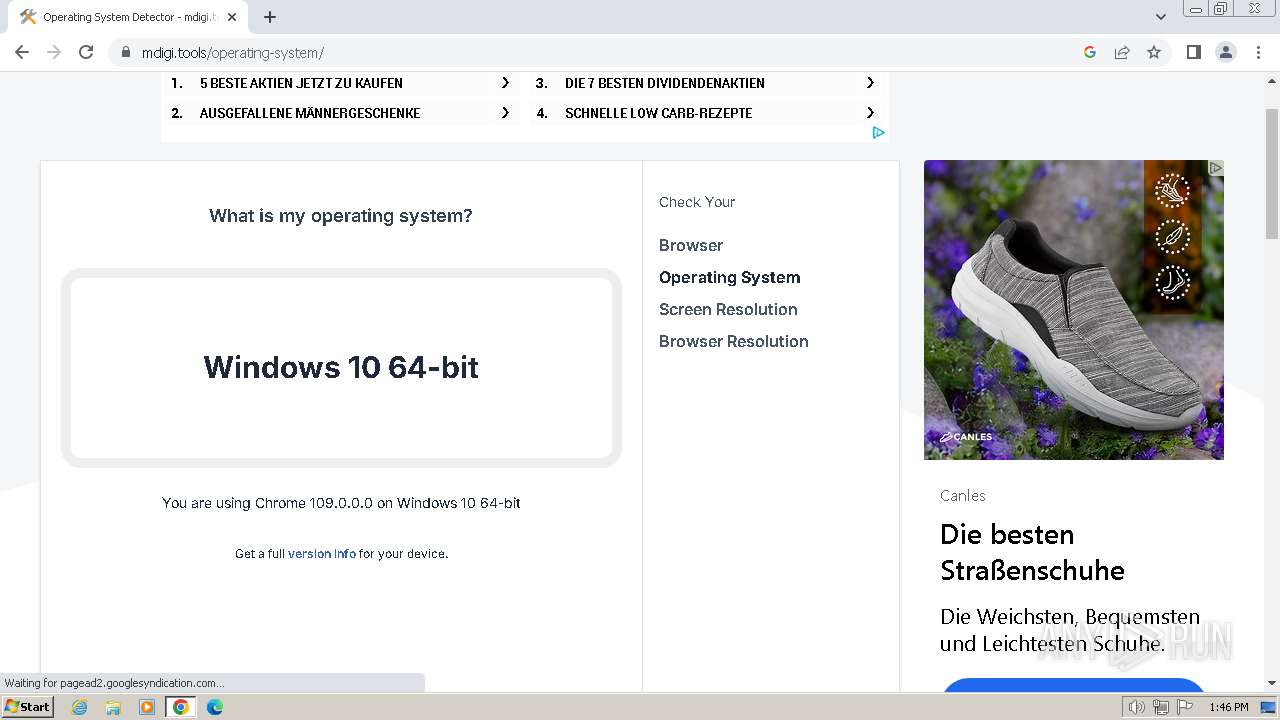Open ad link '5 Beste Aktien jetzt zu kaufen'
Screen dimensions: 1280x720
(301, 83)
